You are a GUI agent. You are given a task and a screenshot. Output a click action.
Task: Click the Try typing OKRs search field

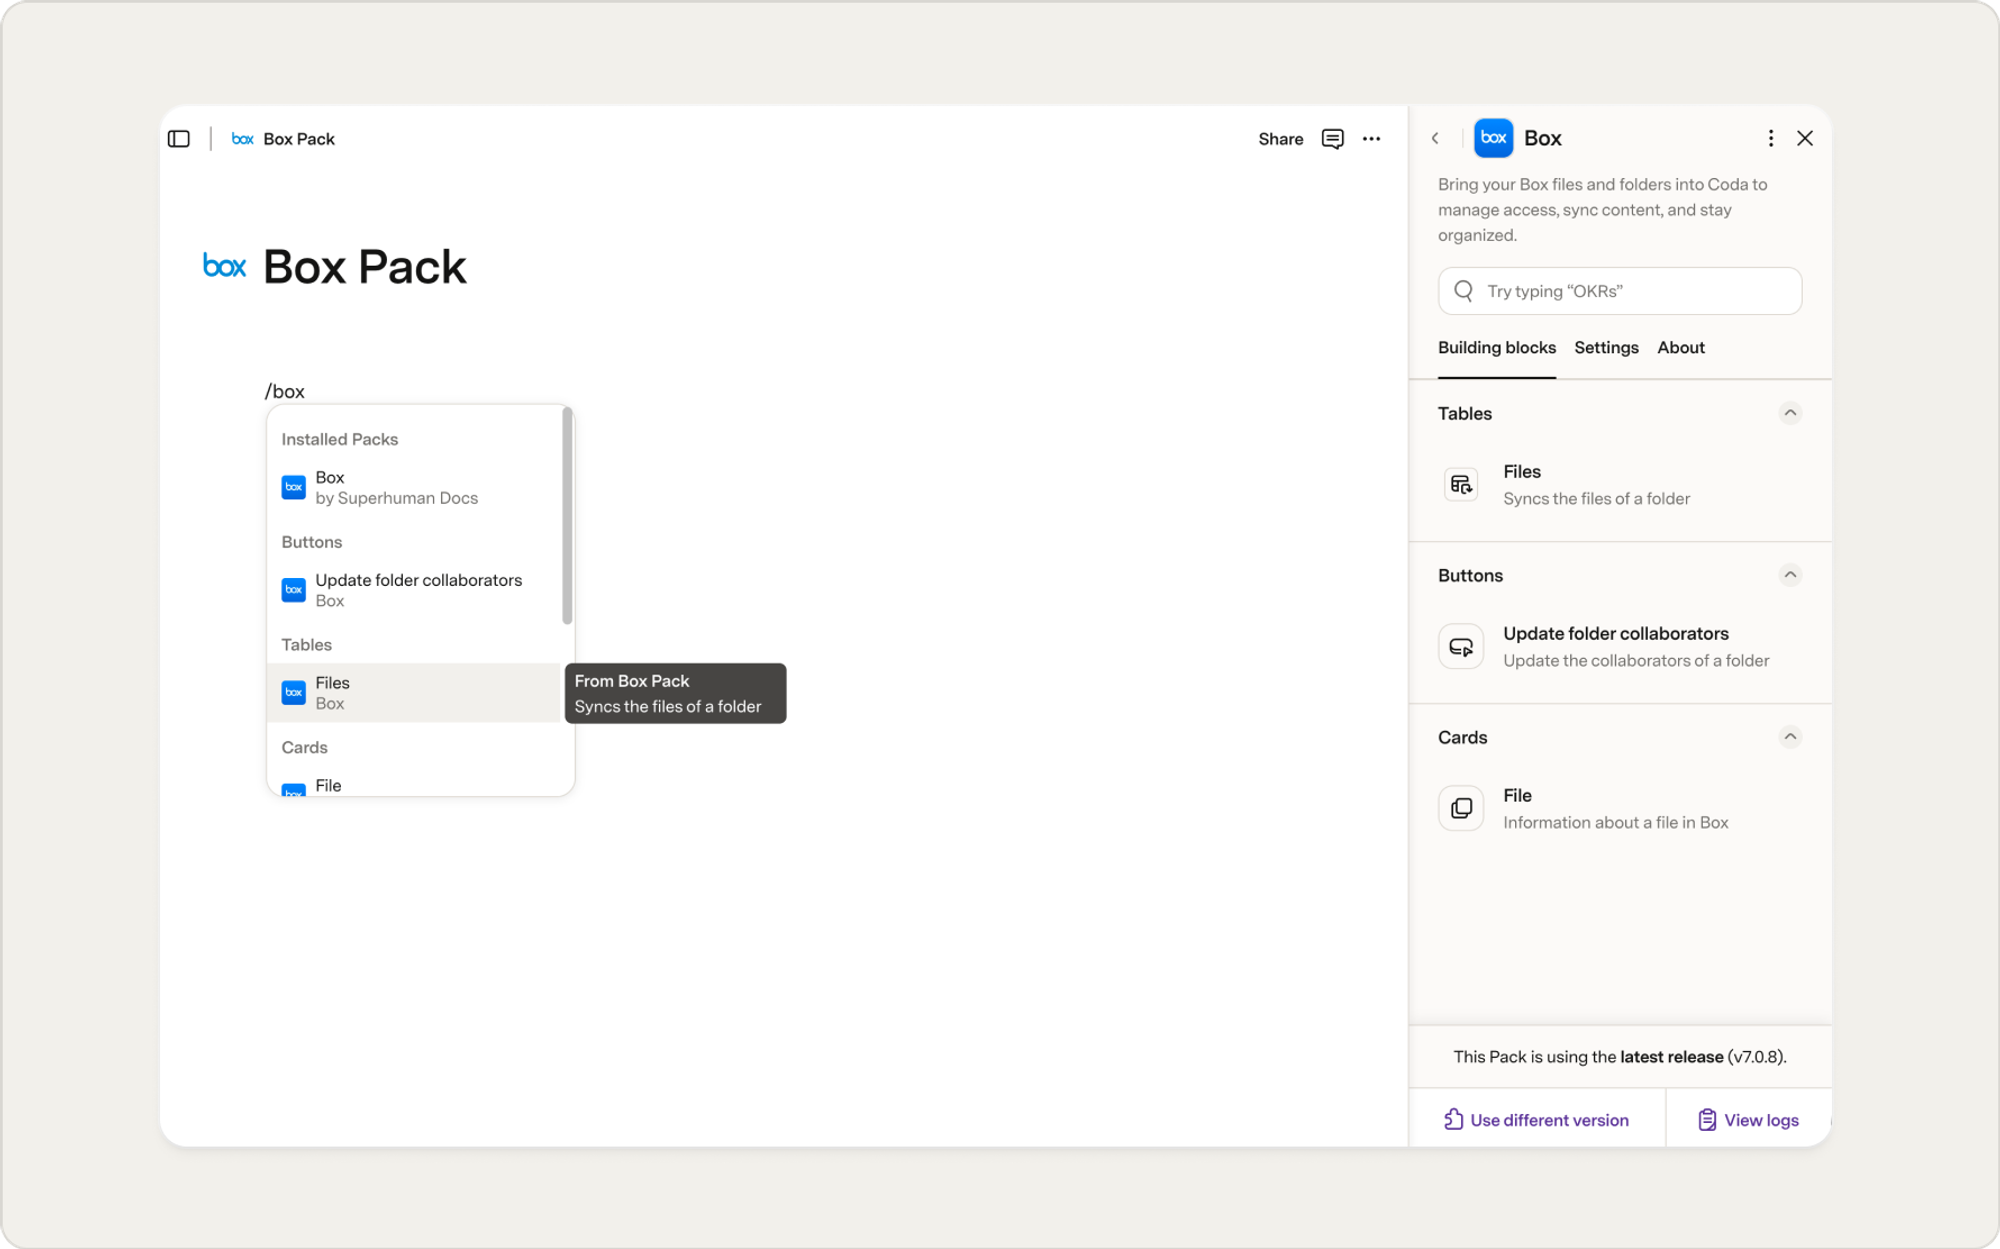pyautogui.click(x=1619, y=291)
